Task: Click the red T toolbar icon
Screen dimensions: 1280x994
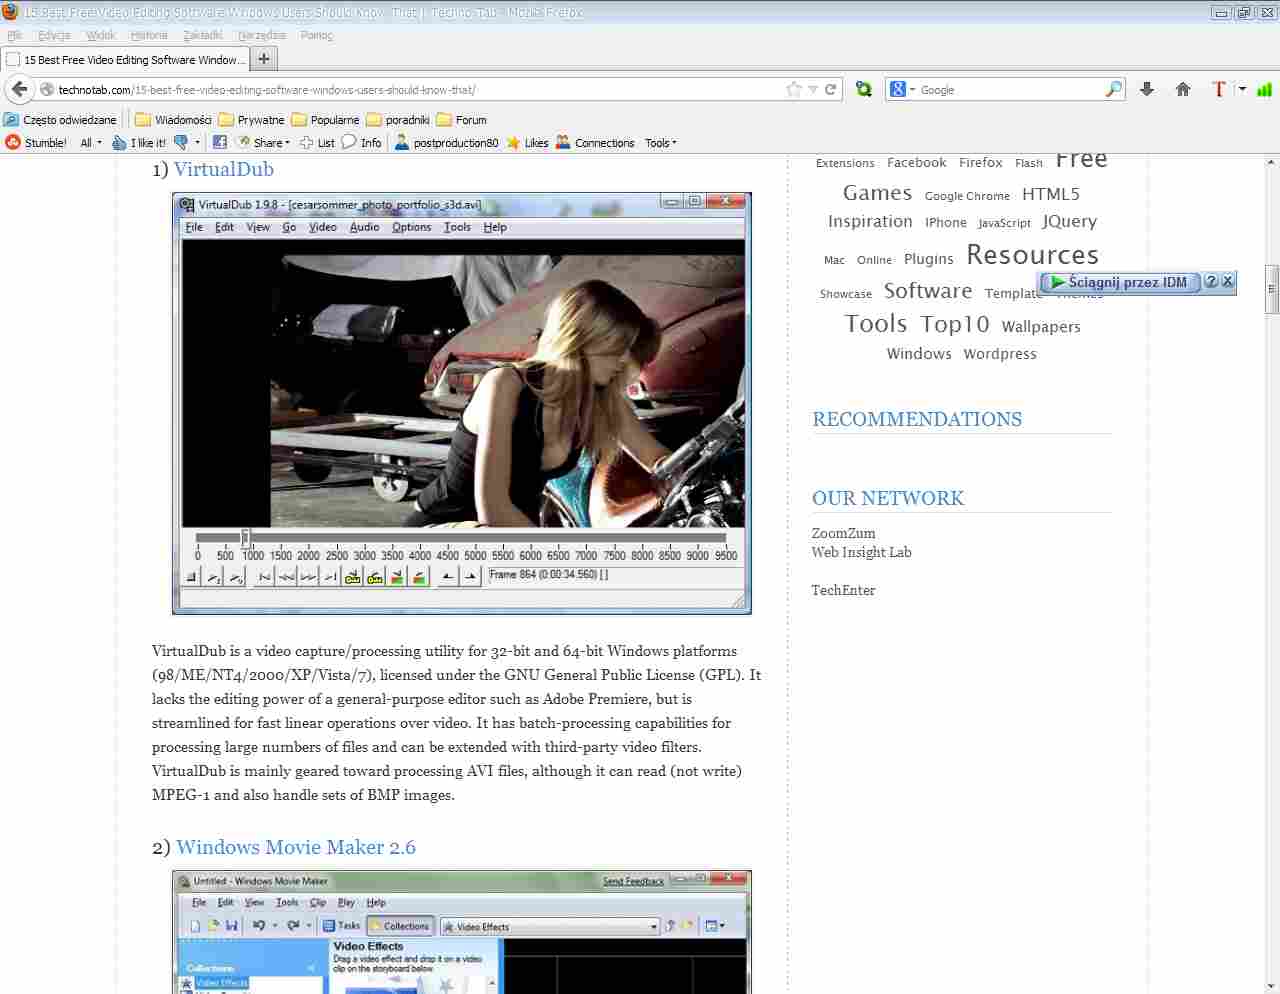Action: [1218, 89]
